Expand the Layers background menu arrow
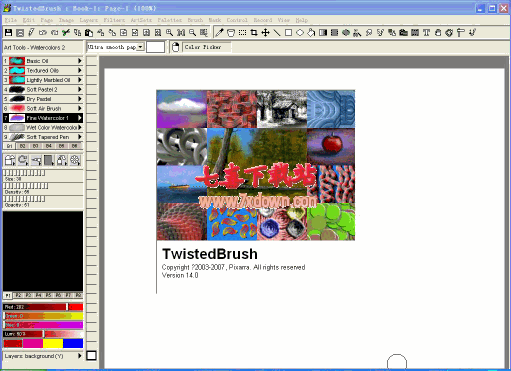The height and width of the screenshot is (371, 511). pyautogui.click(x=80, y=356)
